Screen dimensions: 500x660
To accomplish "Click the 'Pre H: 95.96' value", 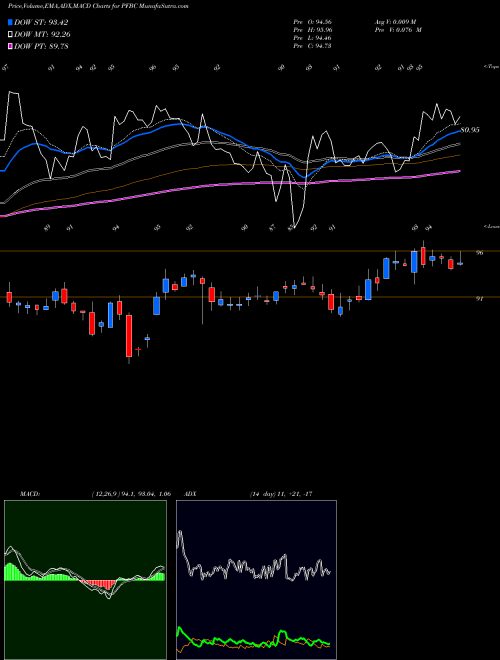I will click(x=313, y=30).
